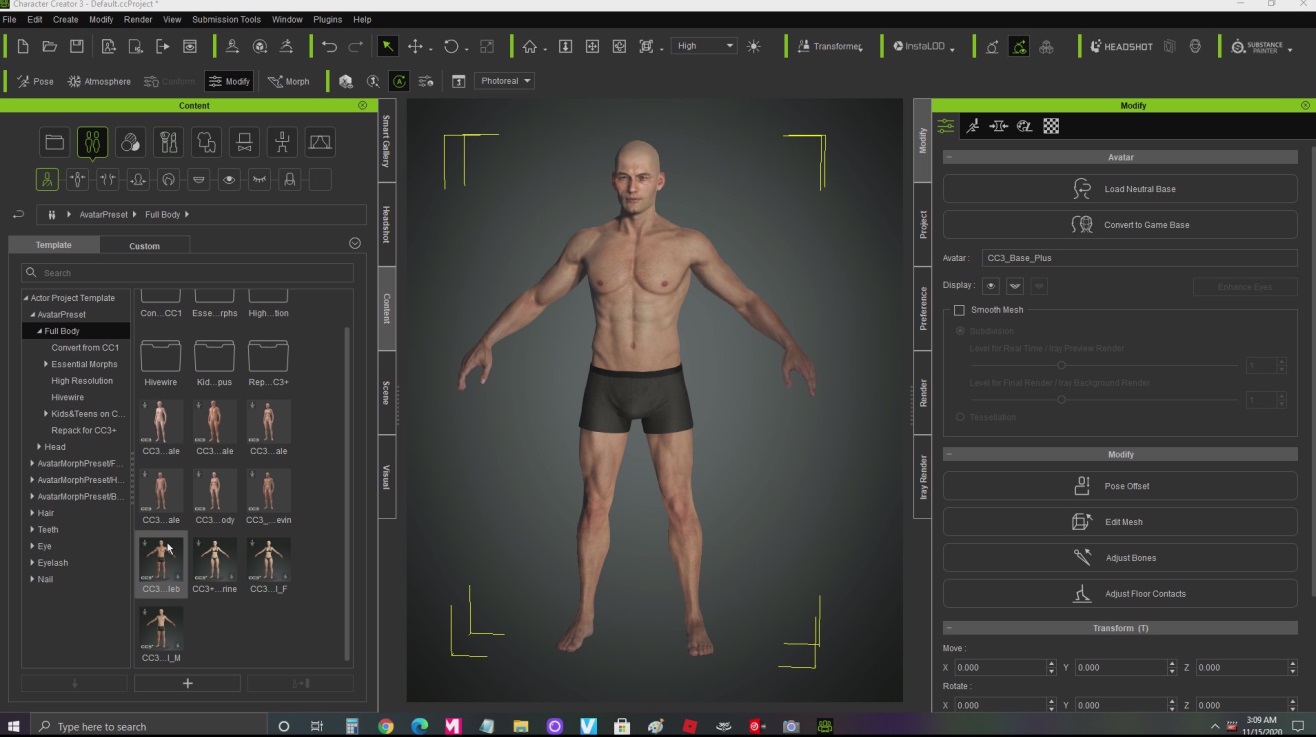Viewport: 1316px width, 737px height.
Task: Expand the Head tree node
Action: [39, 447]
